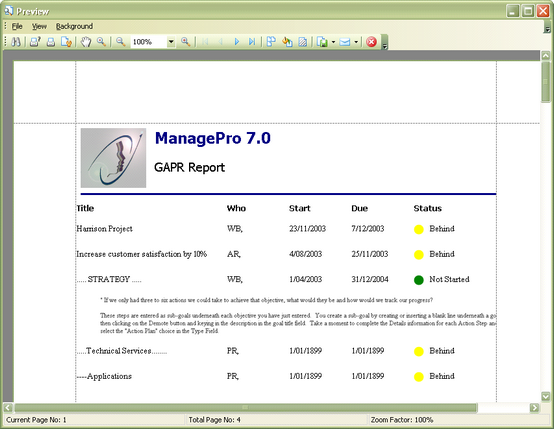Image resolution: width=554 pixels, height=429 pixels.
Task: Click 'Total Page No: 4' in status bar
Action: (214, 420)
